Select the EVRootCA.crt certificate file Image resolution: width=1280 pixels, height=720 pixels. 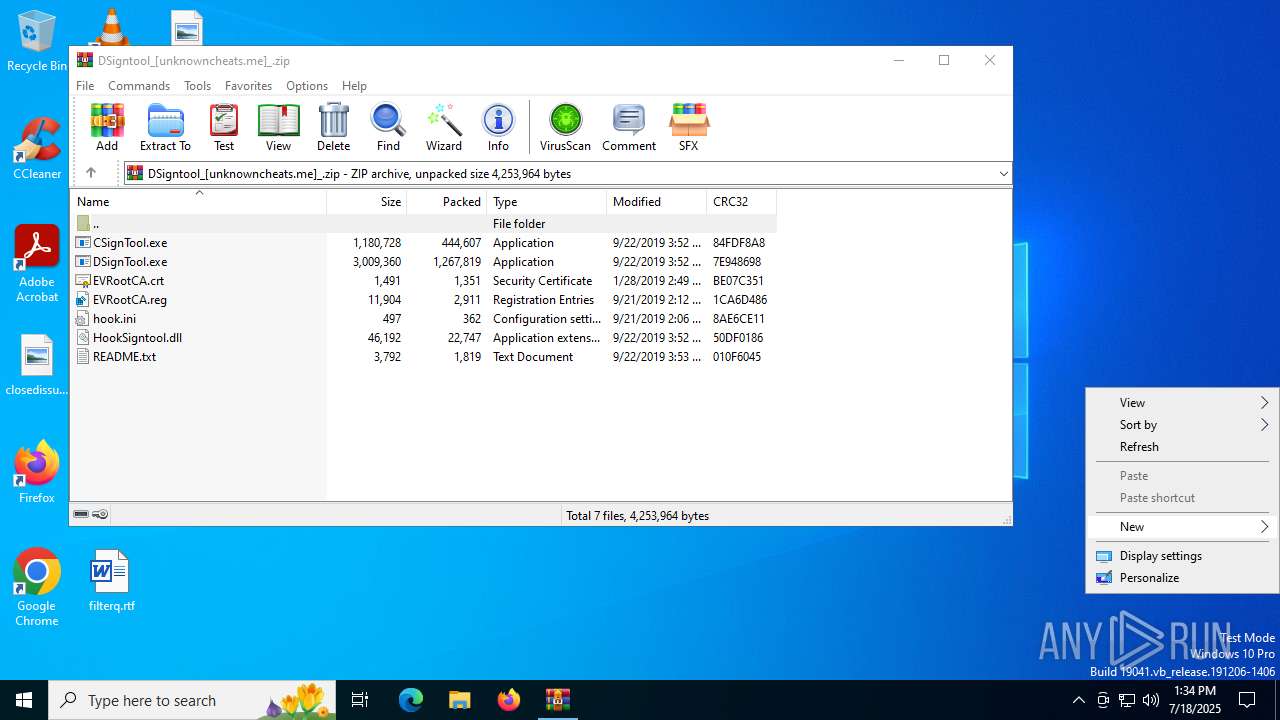pyautogui.click(x=128, y=281)
